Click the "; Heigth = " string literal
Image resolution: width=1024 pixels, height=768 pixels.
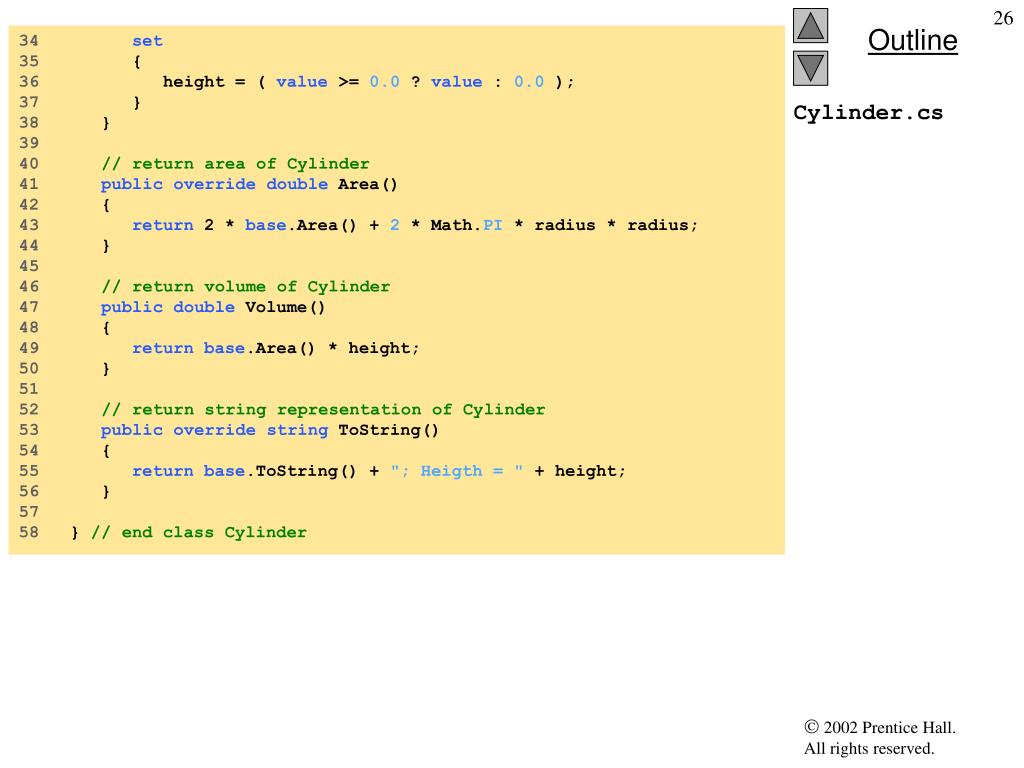point(456,471)
